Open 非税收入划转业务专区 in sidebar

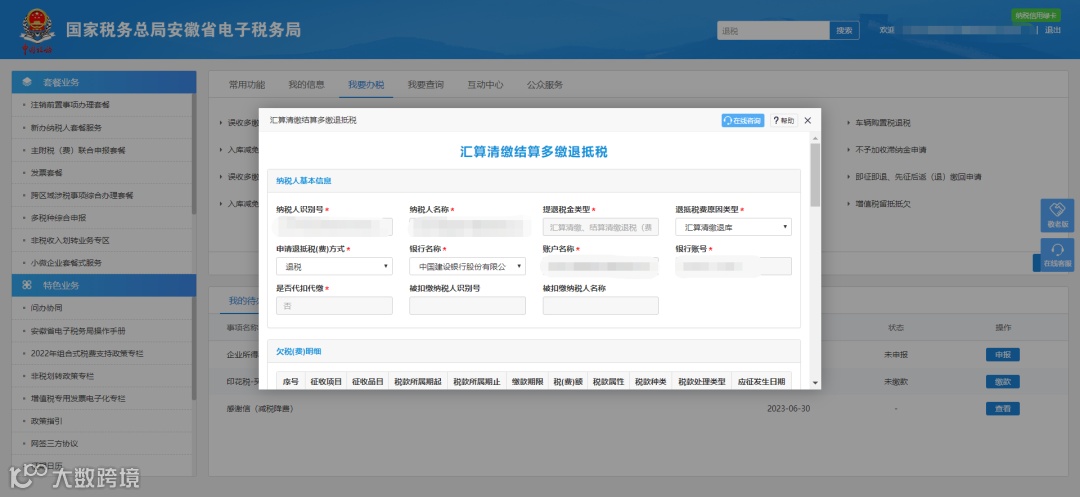click(70, 240)
